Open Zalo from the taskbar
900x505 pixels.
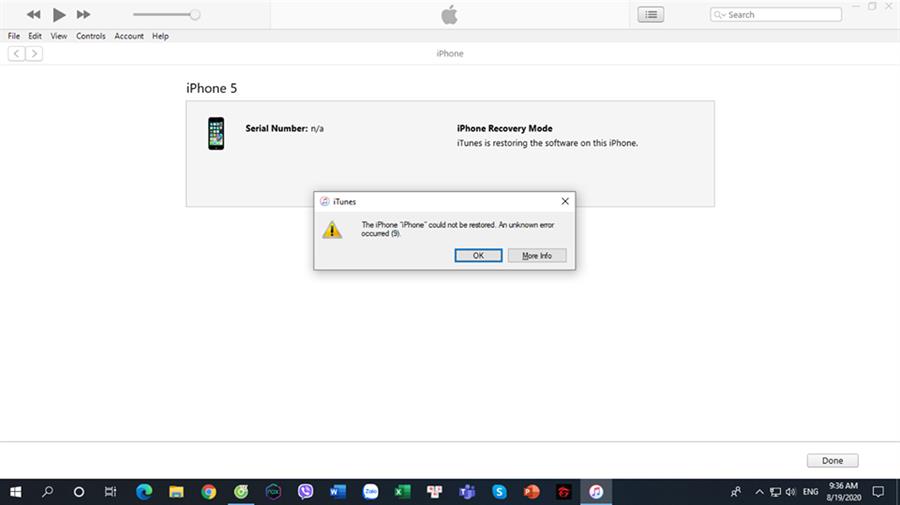click(x=370, y=492)
